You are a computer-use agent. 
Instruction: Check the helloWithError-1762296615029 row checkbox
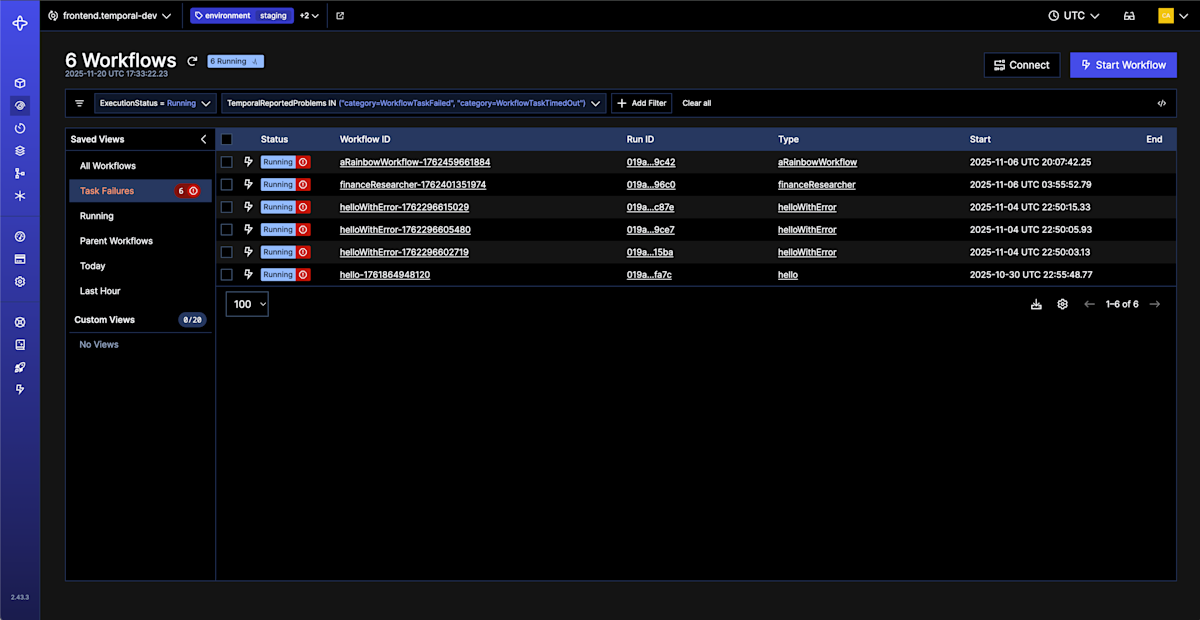click(227, 207)
